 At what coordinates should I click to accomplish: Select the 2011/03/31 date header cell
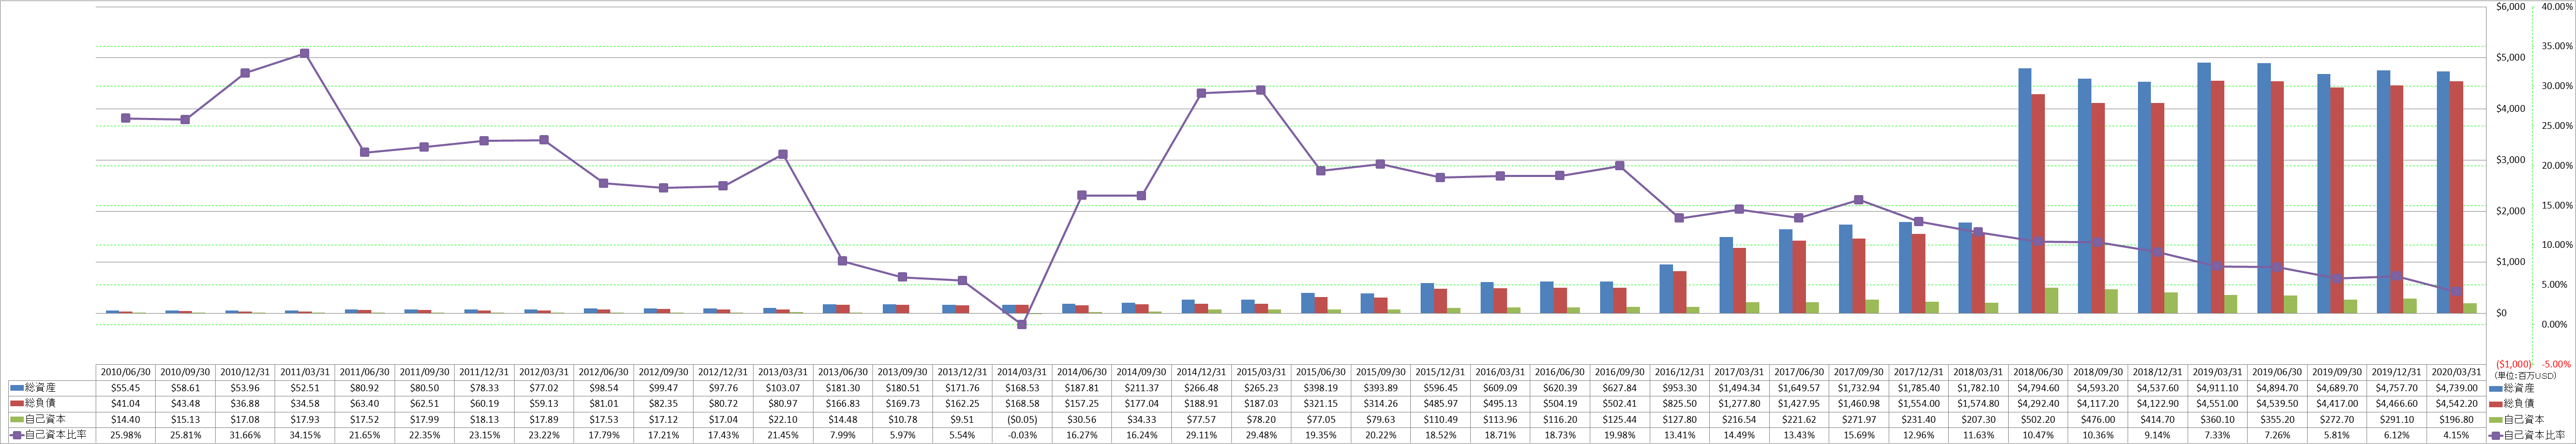(305, 371)
